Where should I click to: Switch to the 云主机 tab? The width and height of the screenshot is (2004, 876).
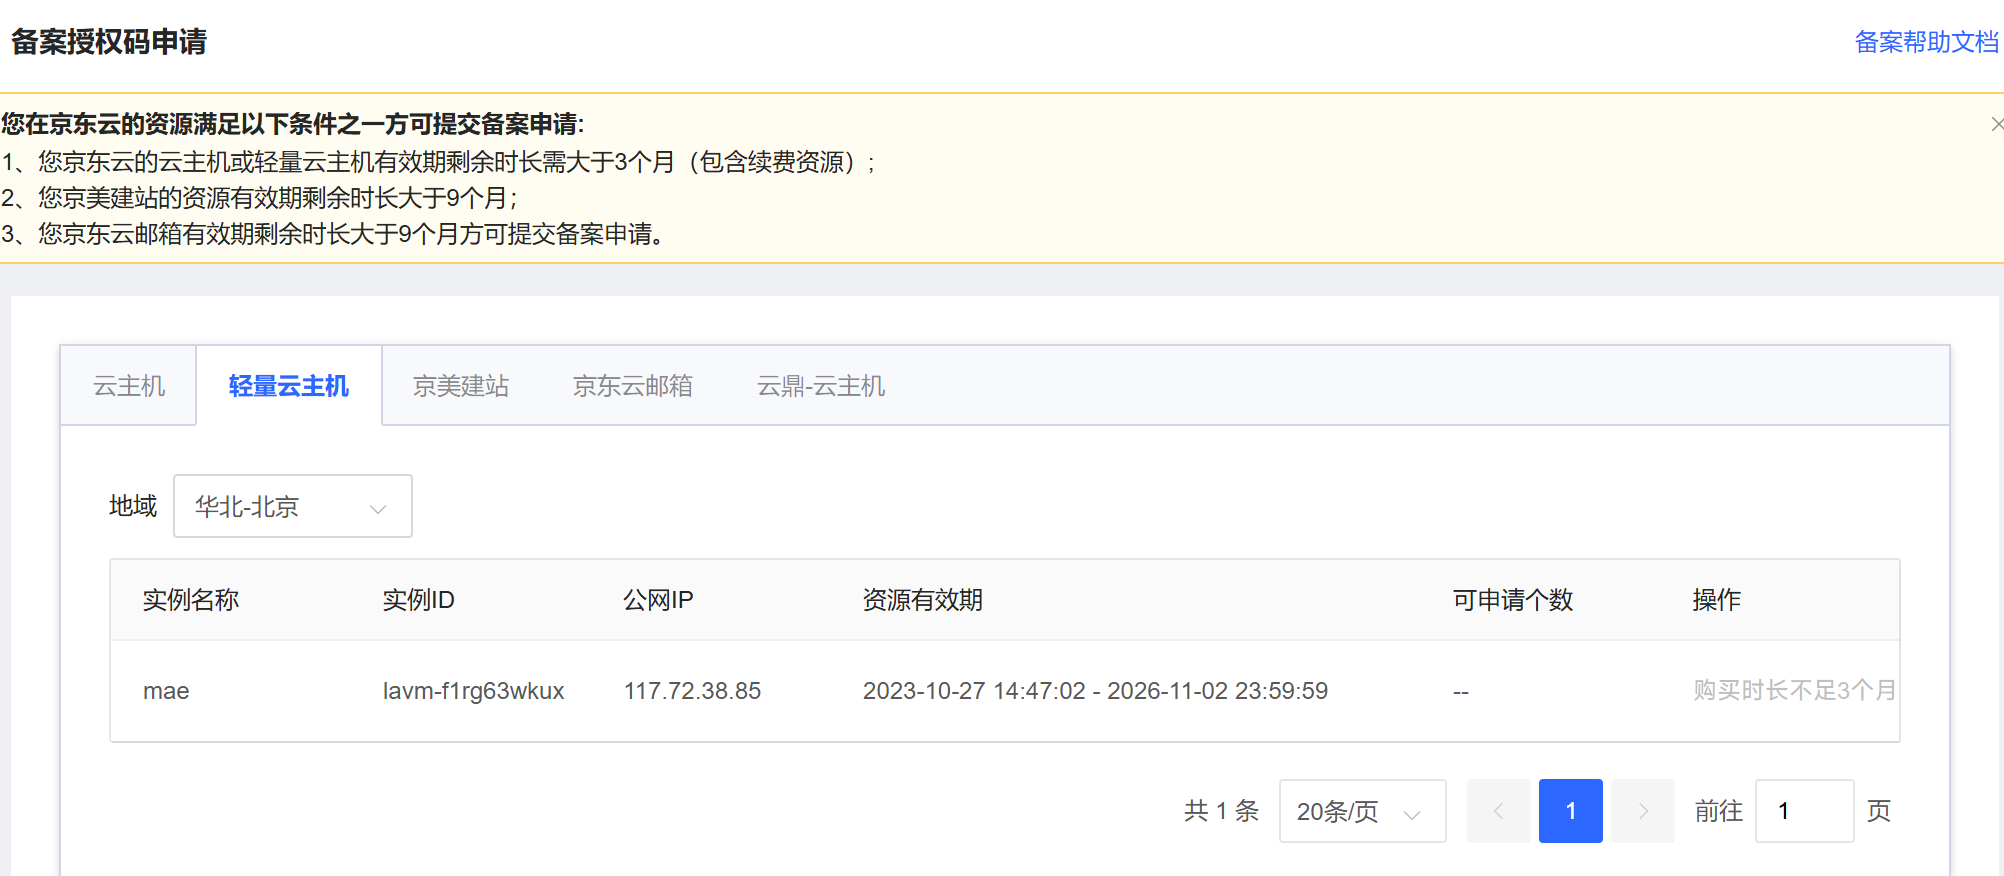129,386
